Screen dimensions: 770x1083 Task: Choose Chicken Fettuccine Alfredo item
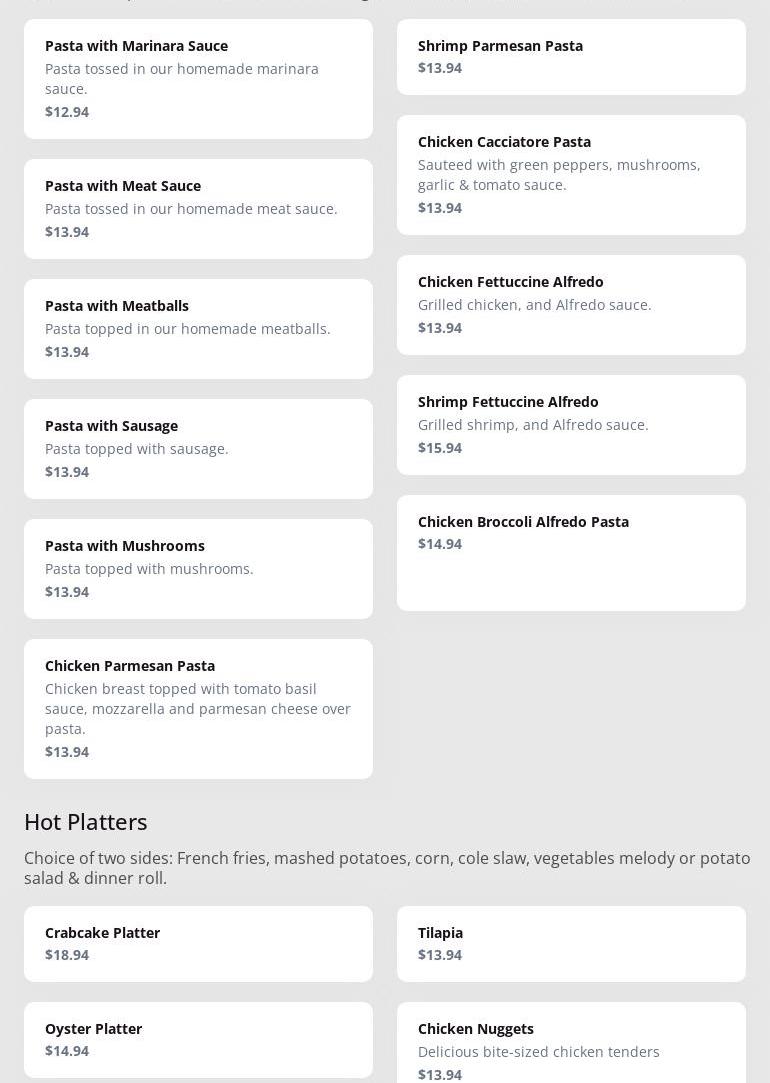click(571, 304)
